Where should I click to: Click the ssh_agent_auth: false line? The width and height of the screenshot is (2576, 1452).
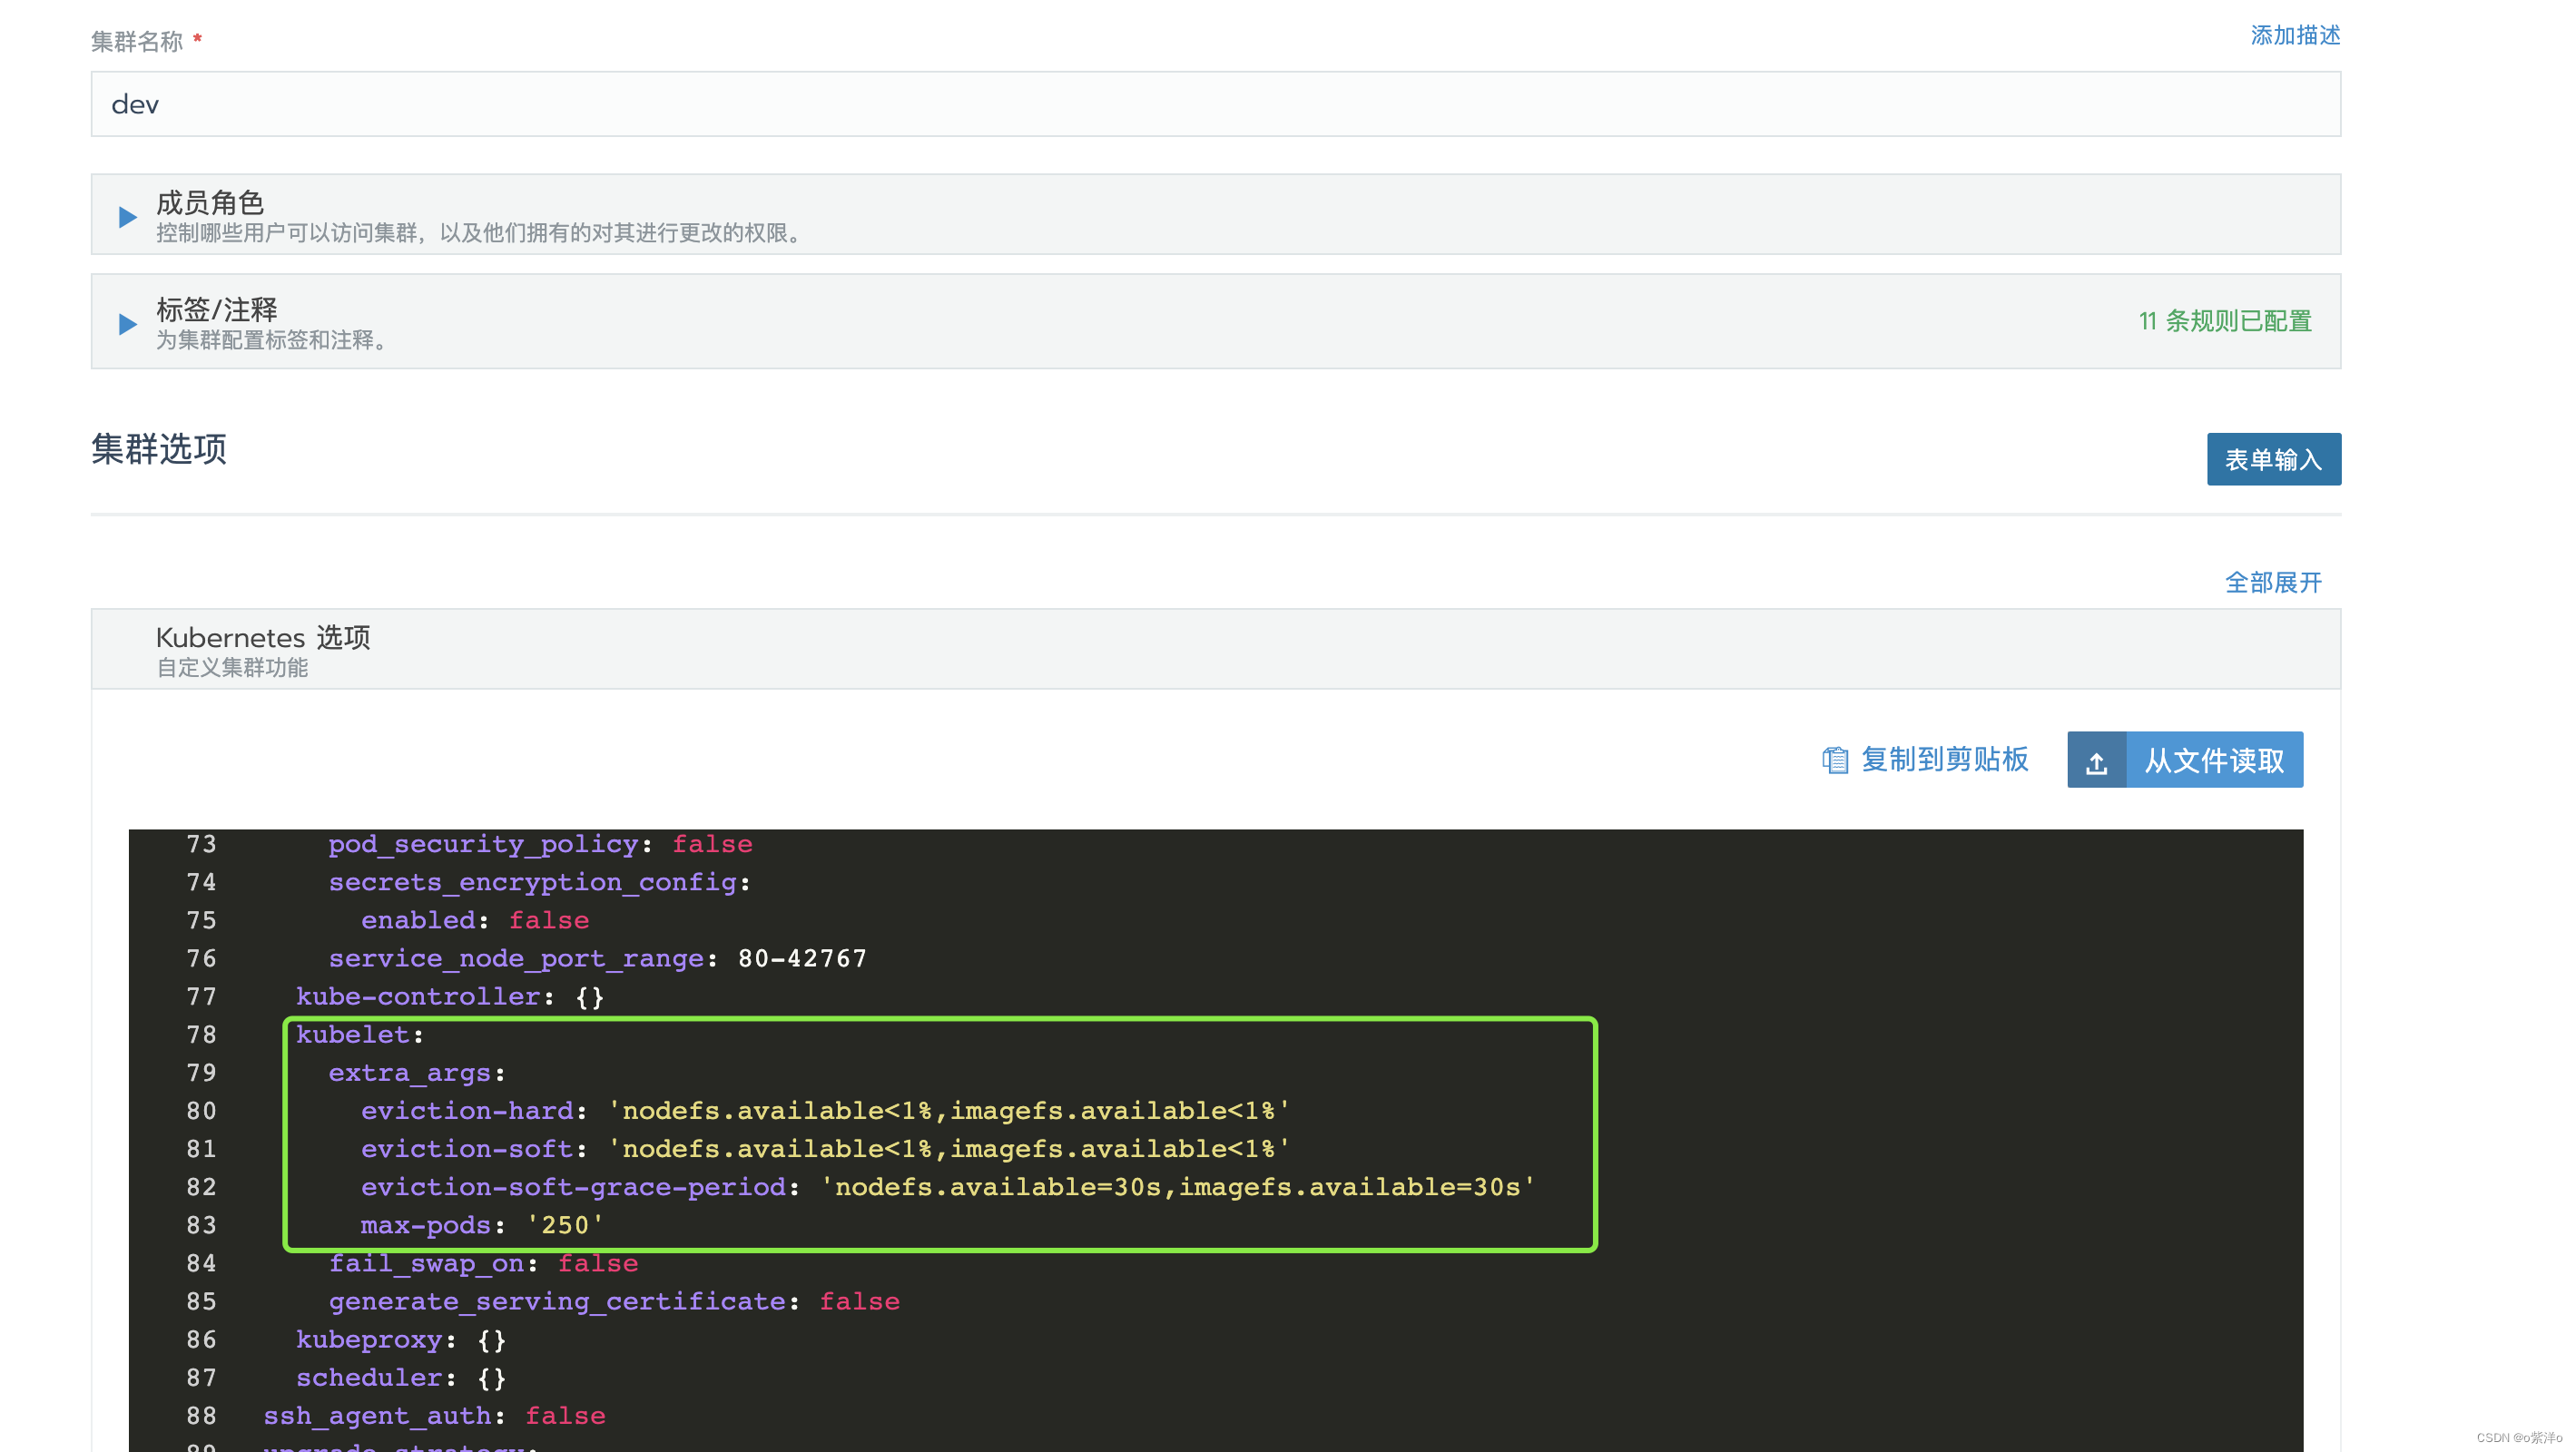[434, 1415]
